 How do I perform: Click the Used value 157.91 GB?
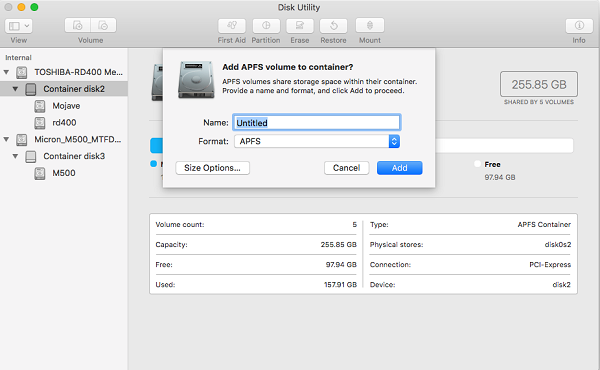pos(340,285)
